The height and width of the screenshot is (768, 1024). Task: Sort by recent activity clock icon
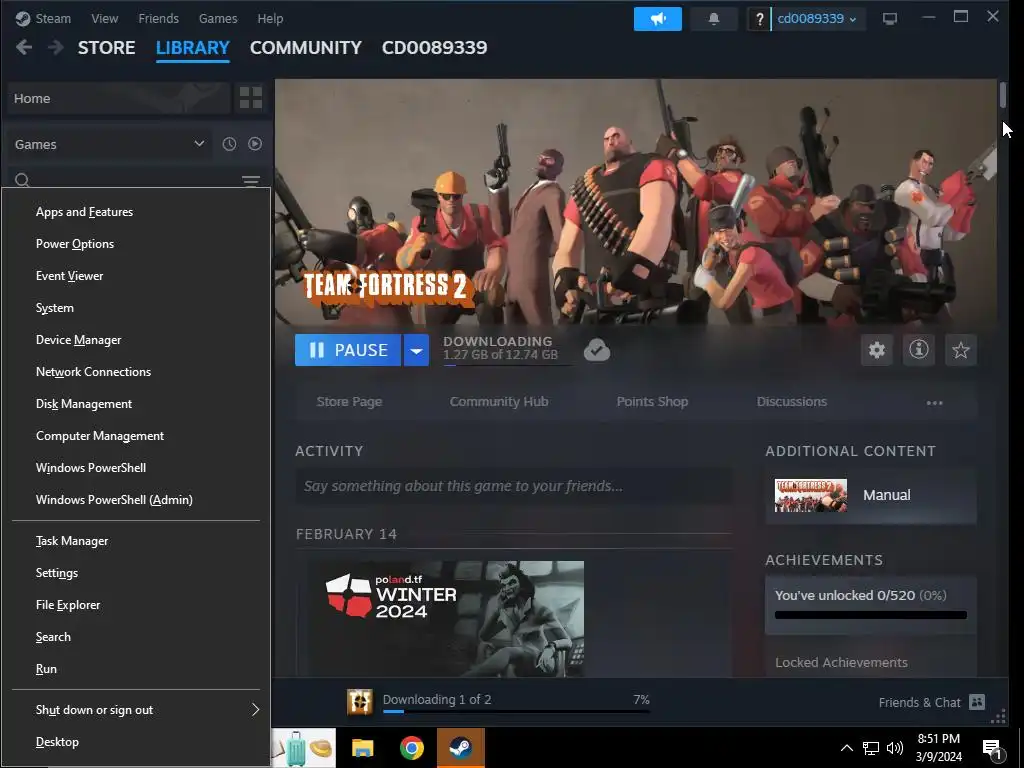point(229,144)
